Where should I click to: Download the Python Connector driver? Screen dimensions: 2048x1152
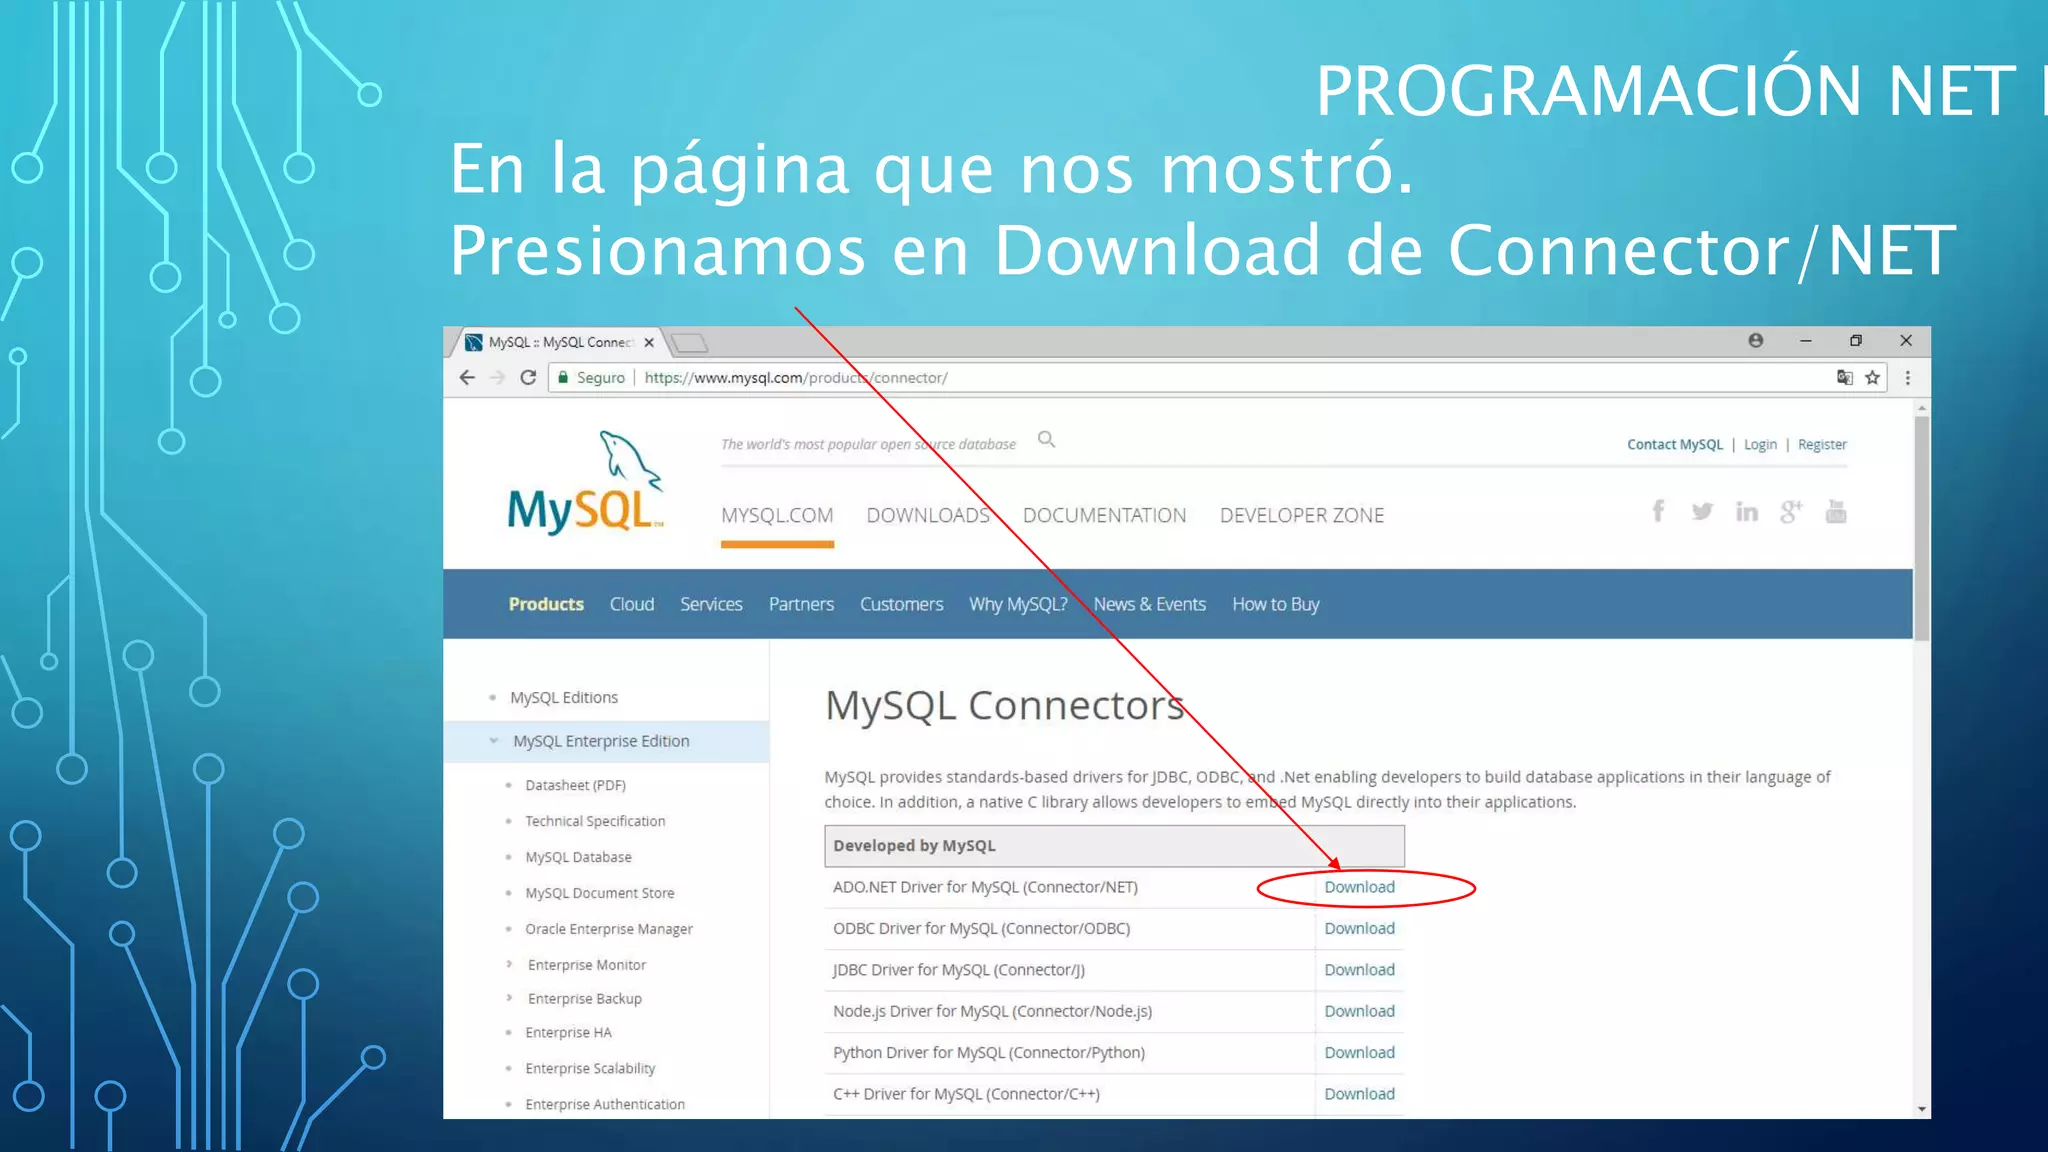tap(1359, 1052)
